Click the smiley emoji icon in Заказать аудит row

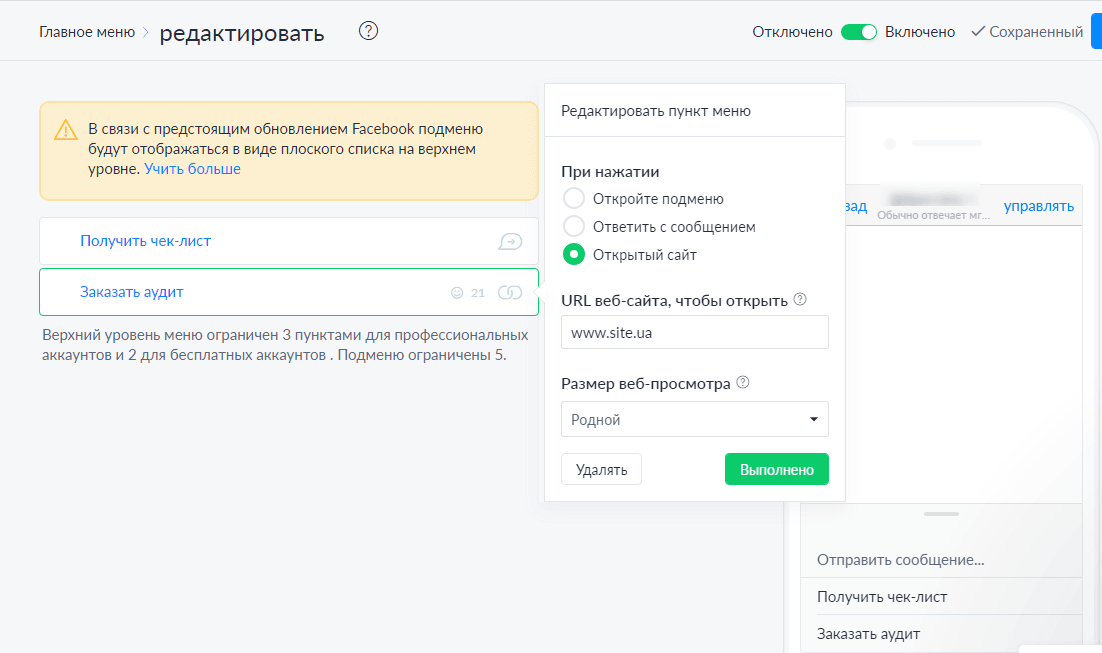tap(457, 293)
